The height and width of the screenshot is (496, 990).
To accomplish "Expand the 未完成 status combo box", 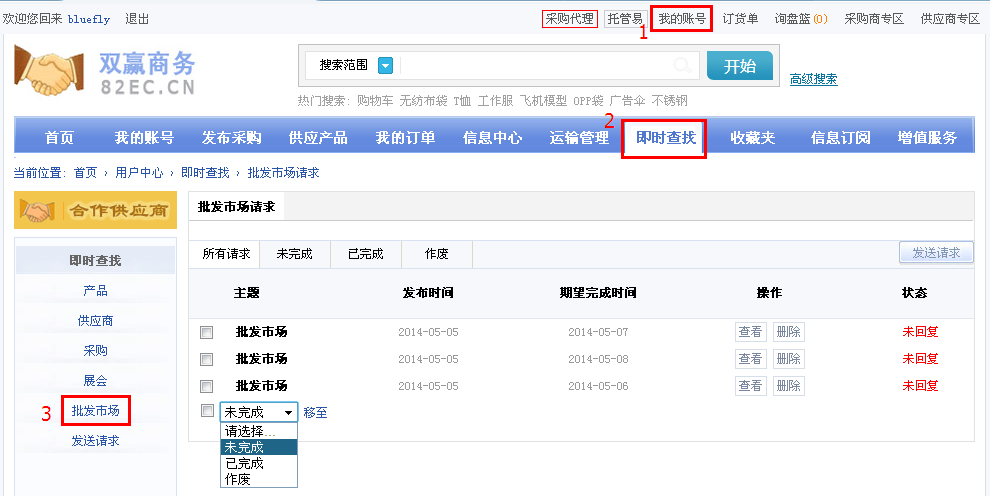I will (258, 412).
